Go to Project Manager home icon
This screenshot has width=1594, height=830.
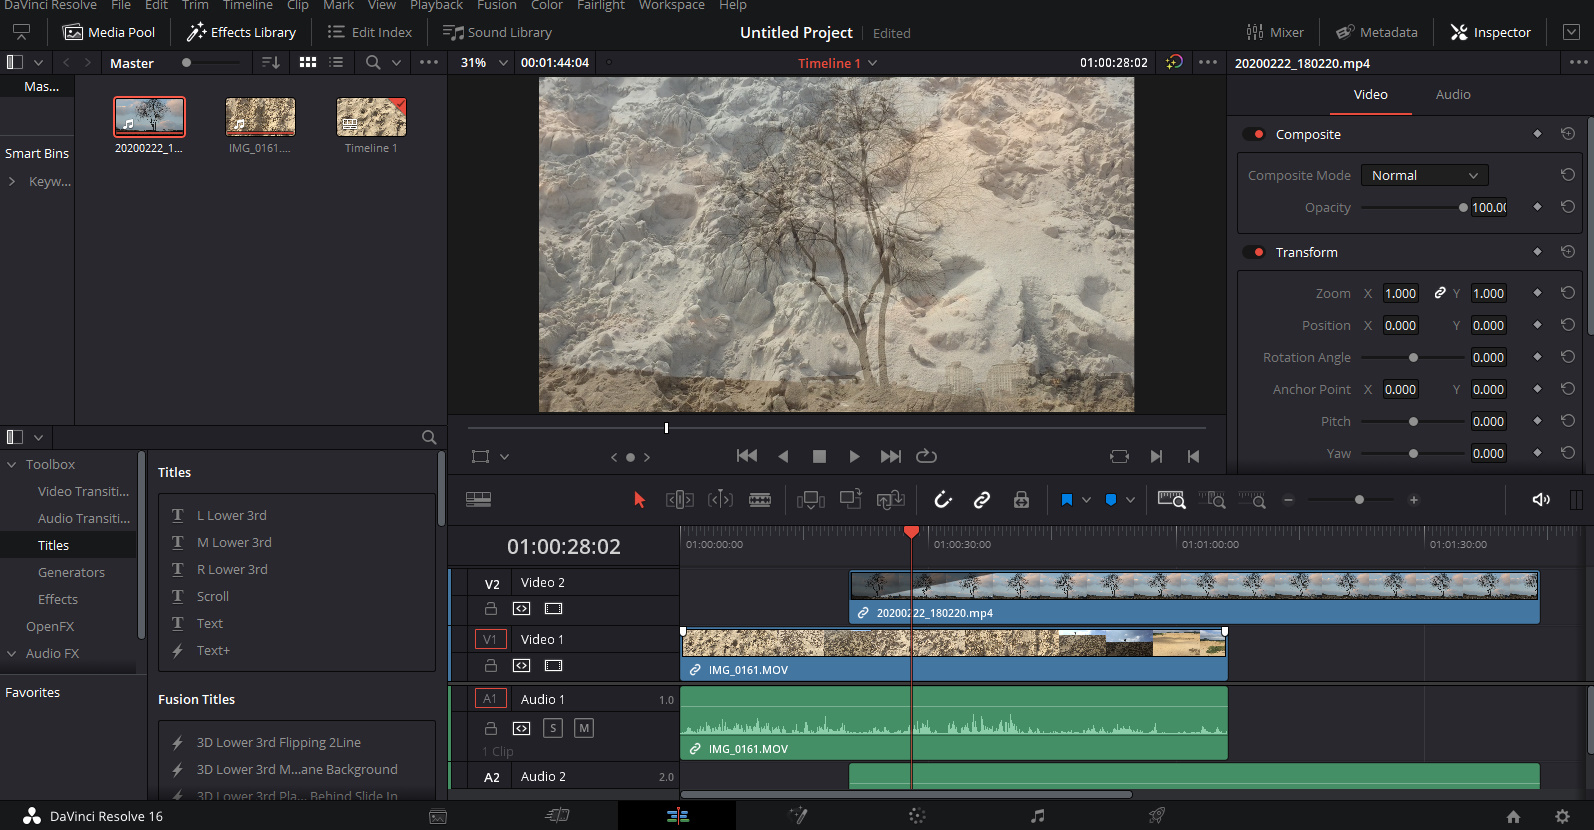tap(1514, 816)
